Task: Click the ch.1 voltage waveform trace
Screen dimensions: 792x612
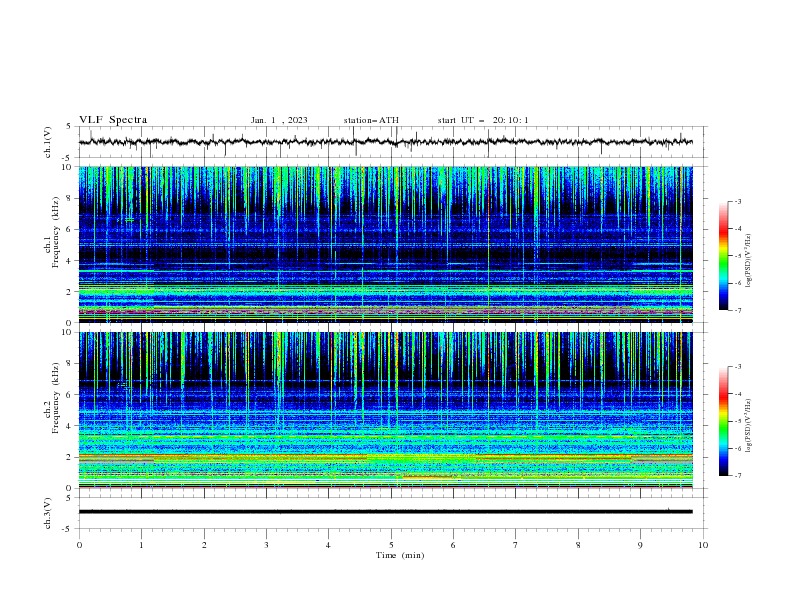Action: (385, 142)
